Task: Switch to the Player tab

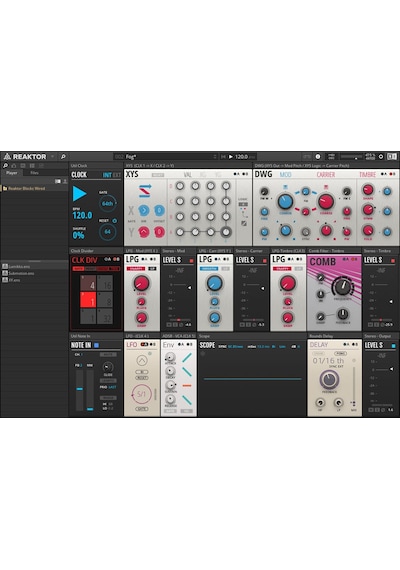Action: point(12,173)
